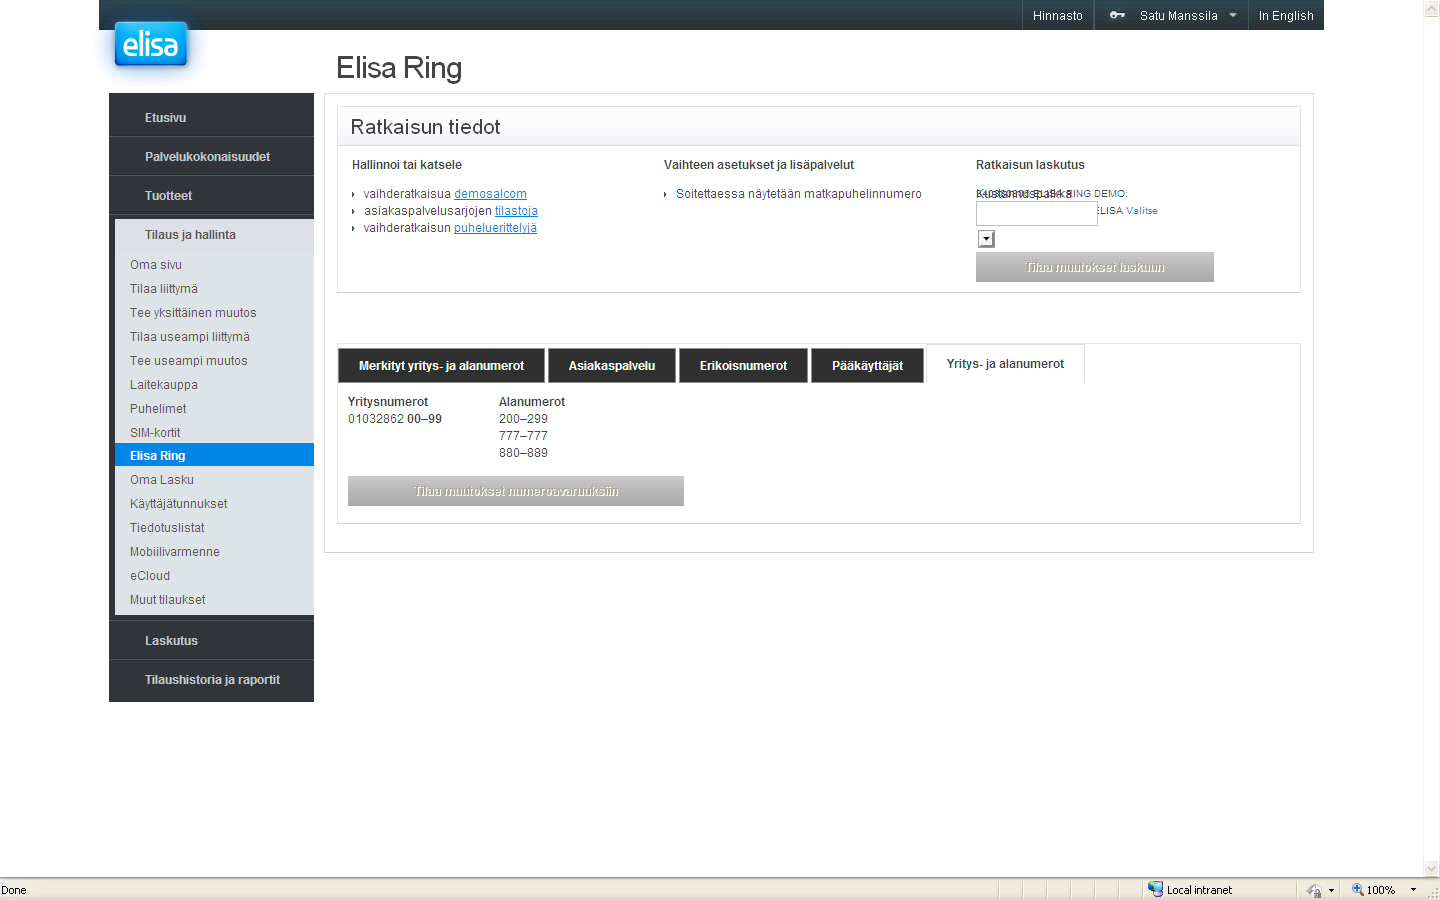Click Soitettaessa näytetään matkapuhelinnumero text
This screenshot has height=900, width=1440.
click(x=799, y=194)
